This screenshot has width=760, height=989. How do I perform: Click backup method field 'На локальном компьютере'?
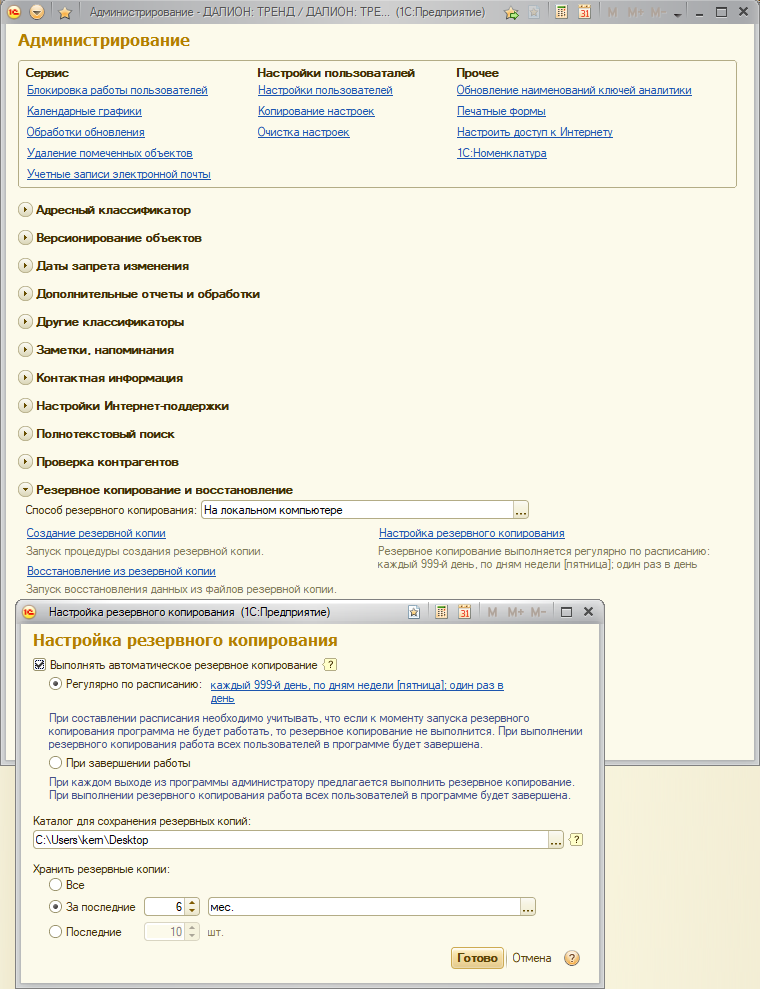358,510
